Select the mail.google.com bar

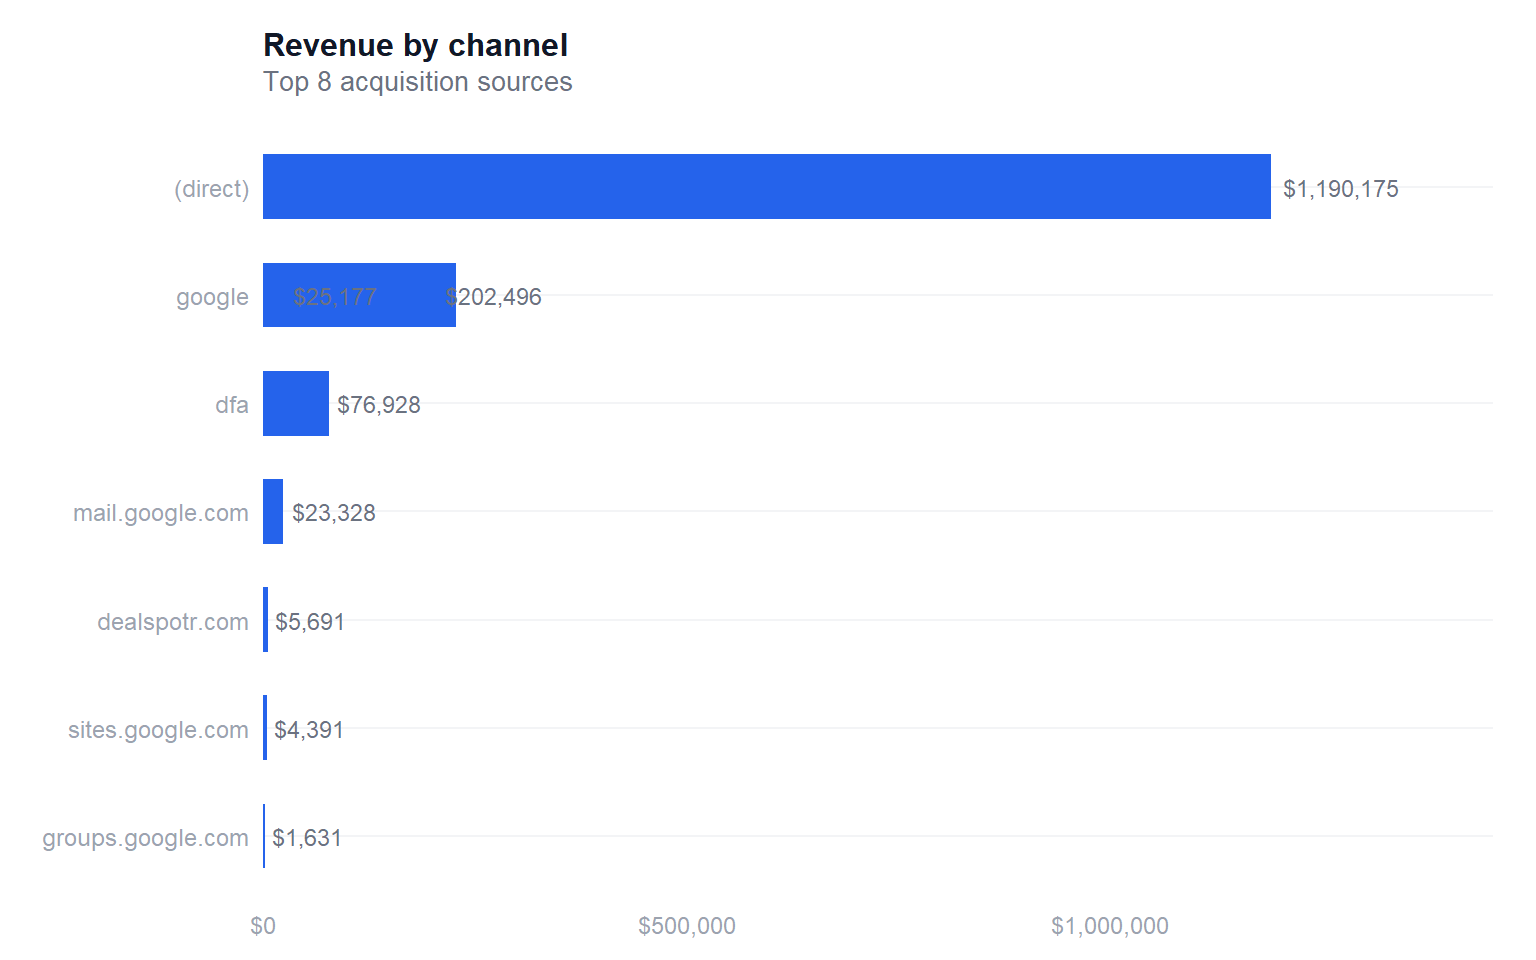[273, 512]
